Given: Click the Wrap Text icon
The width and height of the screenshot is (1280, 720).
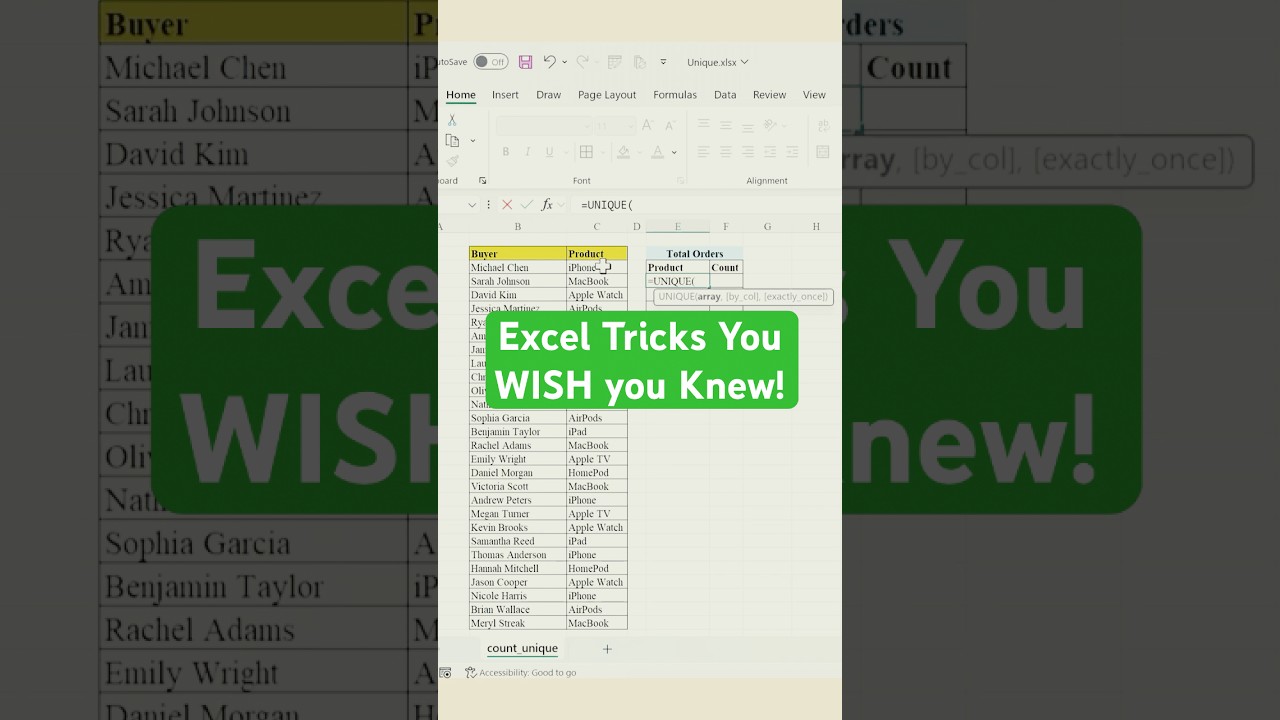Looking at the screenshot, I should 823,125.
